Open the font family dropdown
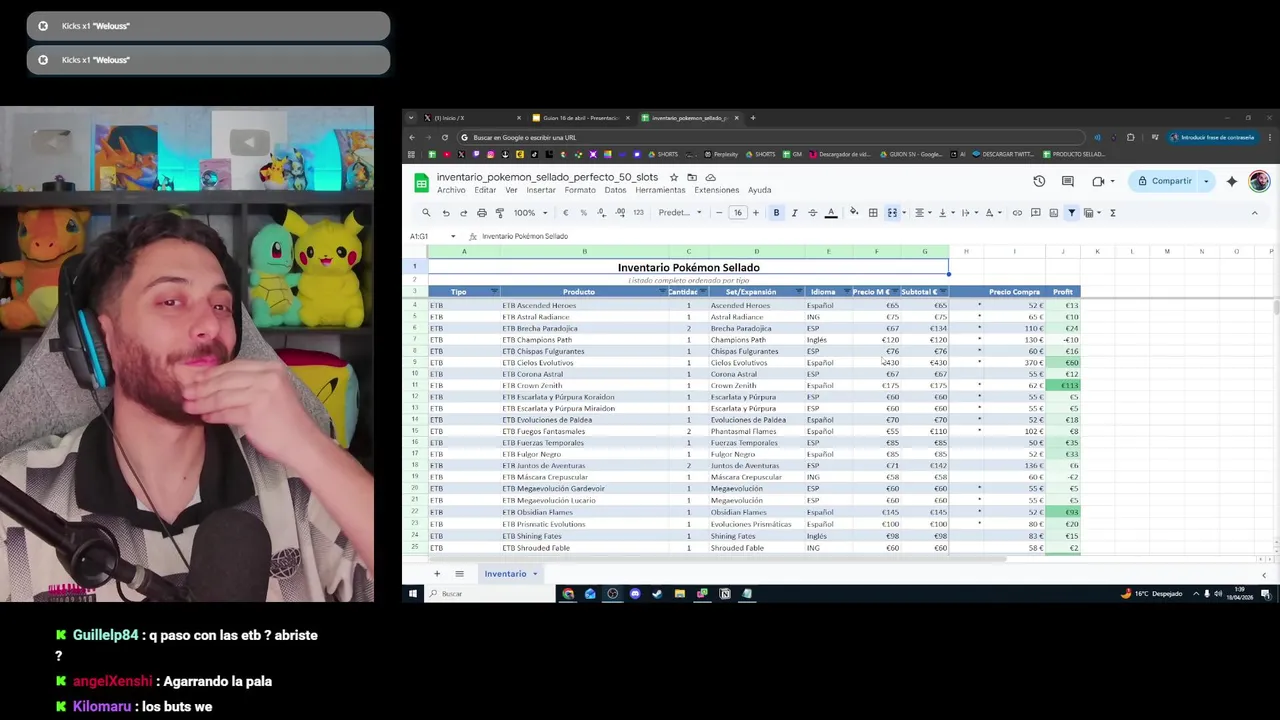 point(680,213)
